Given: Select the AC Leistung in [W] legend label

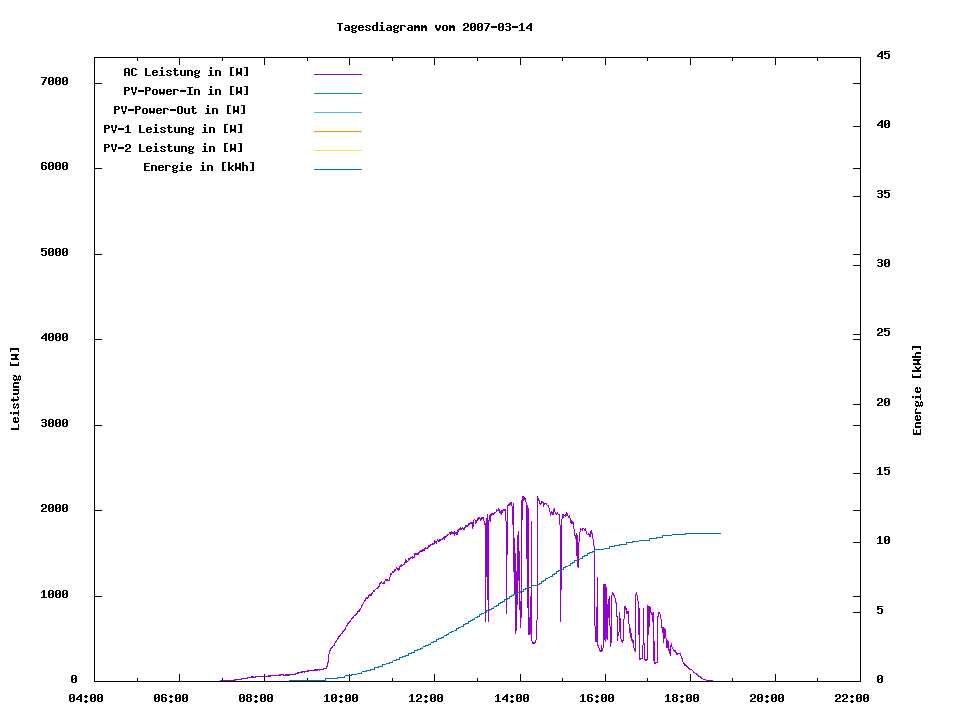Looking at the screenshot, I should [x=186, y=72].
